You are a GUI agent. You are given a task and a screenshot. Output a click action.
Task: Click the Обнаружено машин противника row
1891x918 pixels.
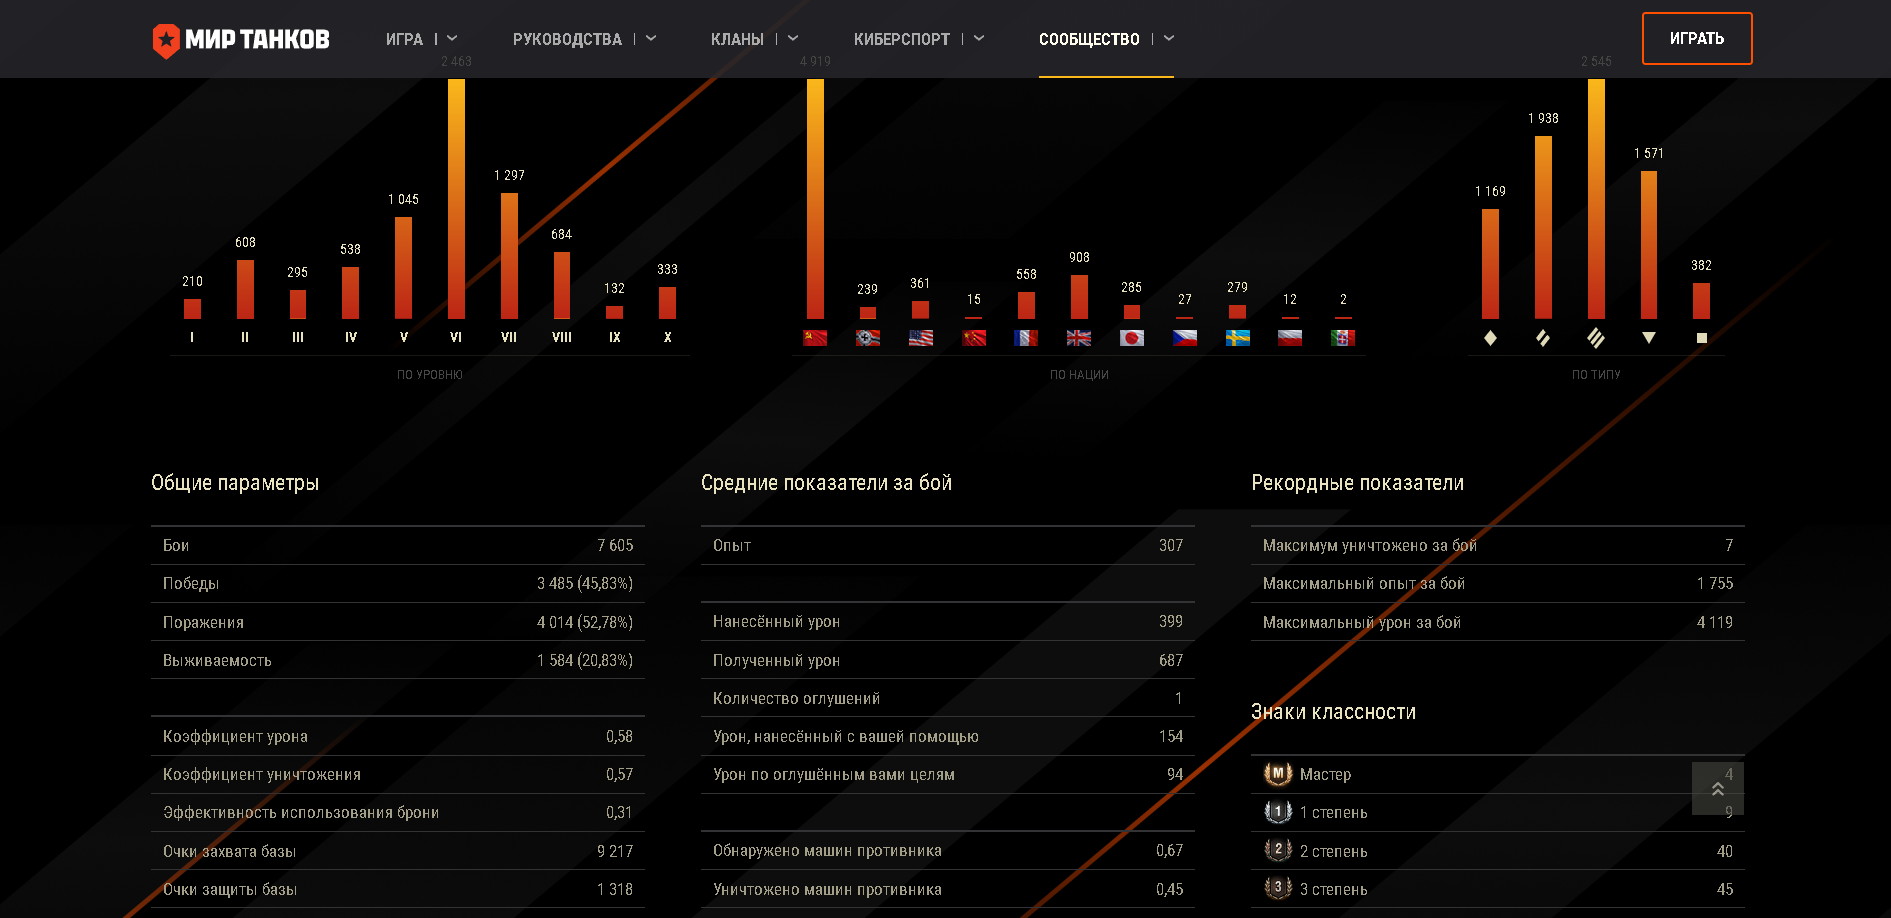tap(948, 850)
